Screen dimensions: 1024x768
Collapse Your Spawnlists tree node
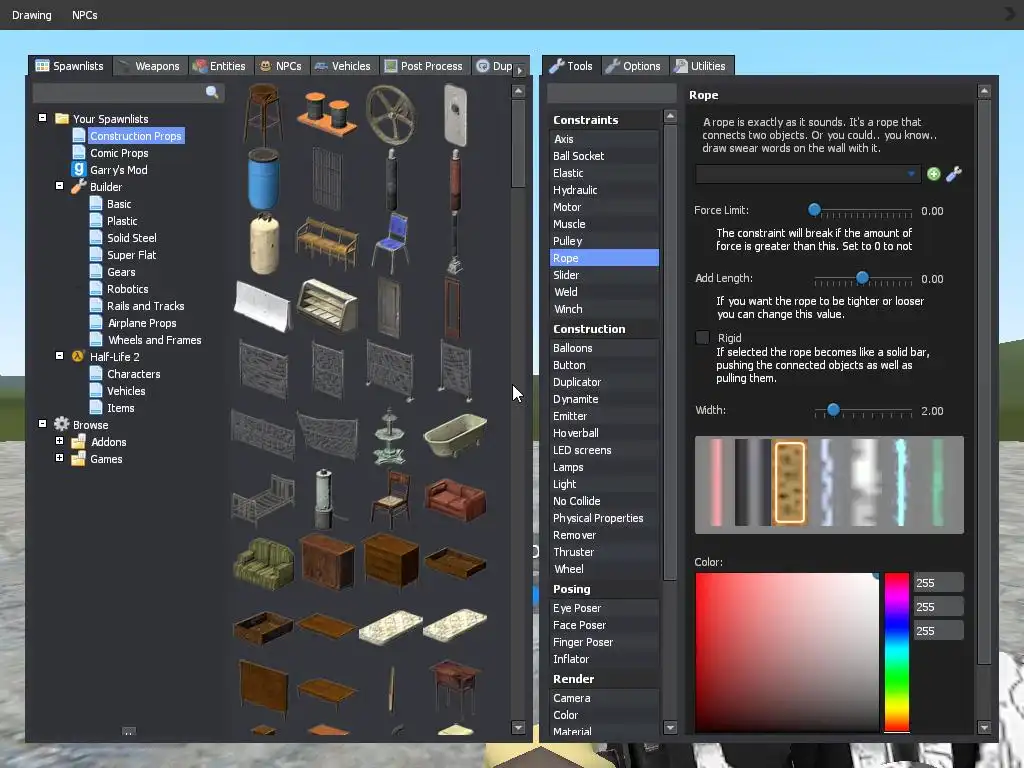42,118
